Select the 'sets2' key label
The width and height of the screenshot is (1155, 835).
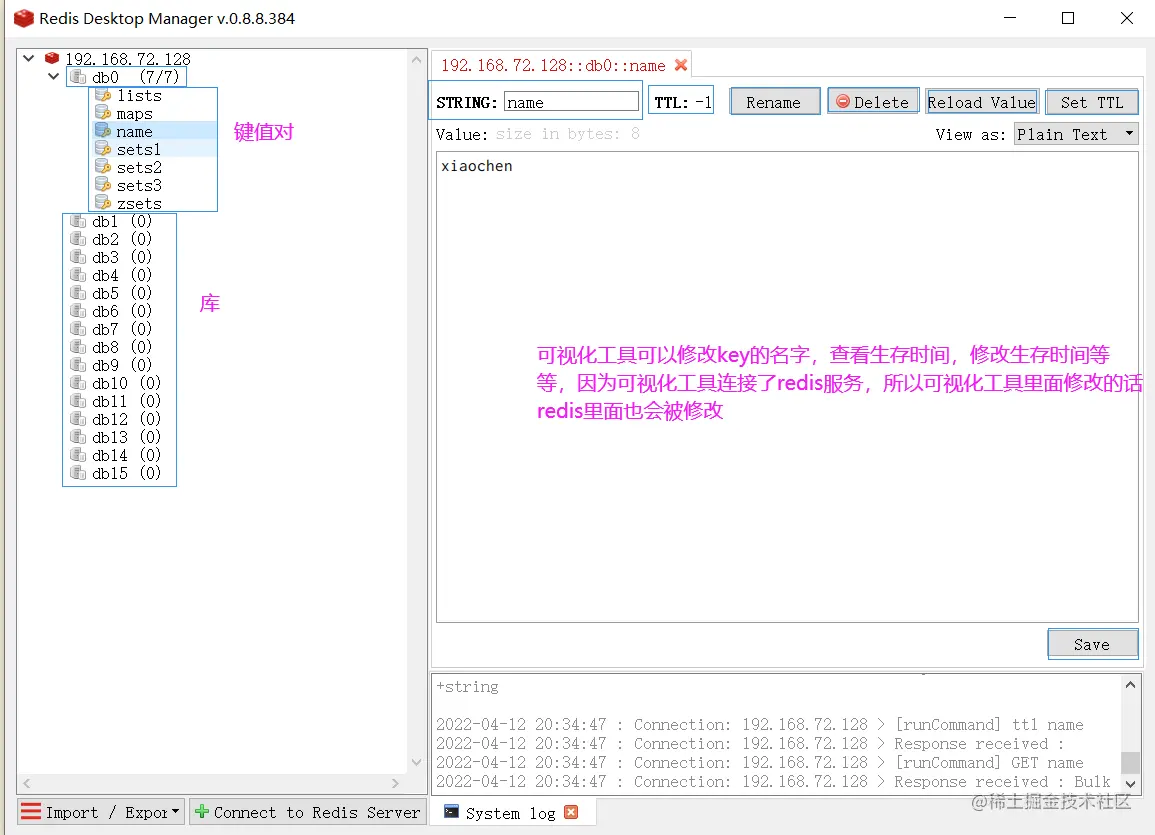(x=139, y=168)
